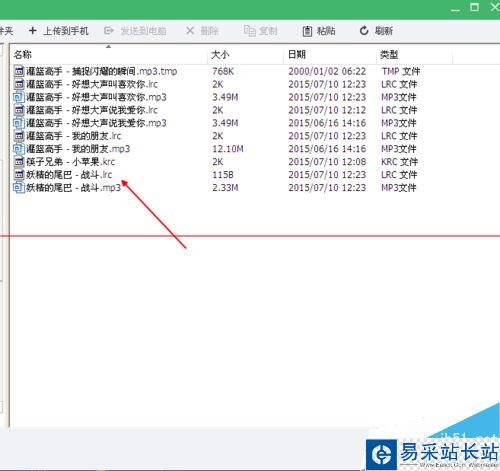The height and width of the screenshot is (471, 500).
Task: Click audio icon of 好想大声说我爱你.mp3
Action: pos(19,123)
